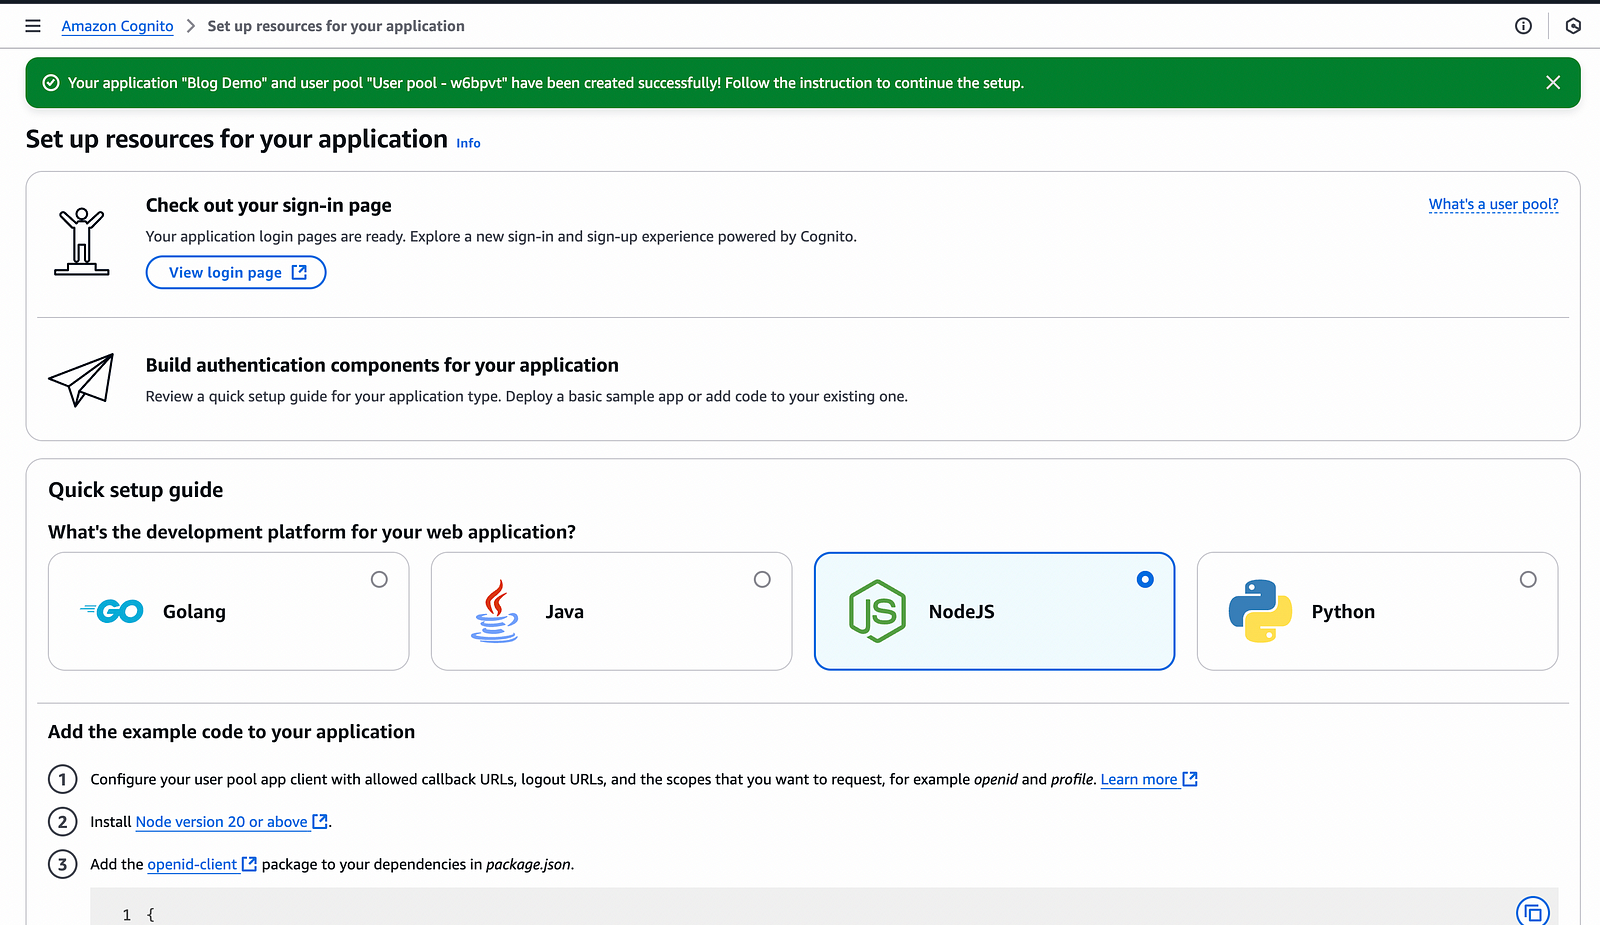Click the Quick setup guide heading
Screen dimensions: 1600x925
[136, 490]
